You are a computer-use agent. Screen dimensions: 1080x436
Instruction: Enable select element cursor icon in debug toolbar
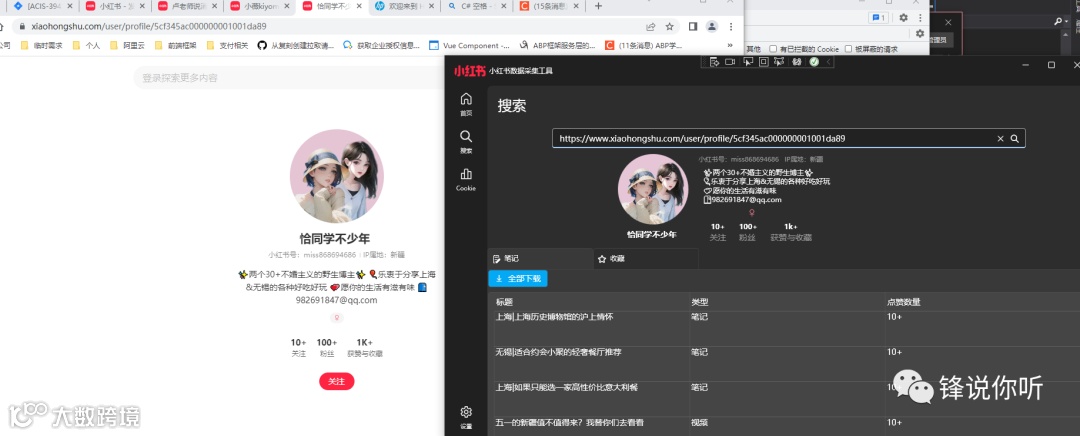pyautogui.click(x=747, y=62)
